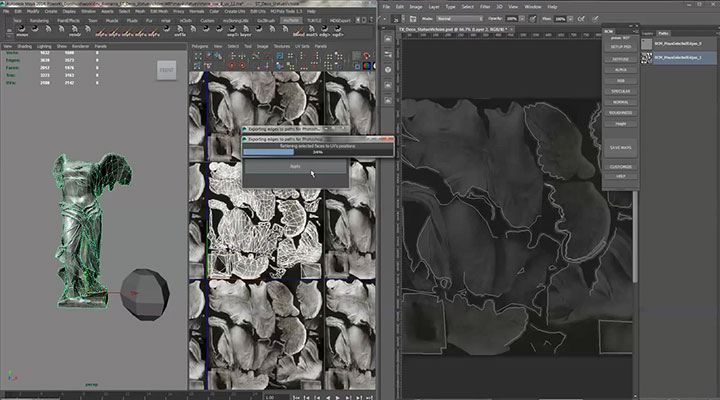Select path BCM_MayaSelectedEdges_0
This screenshot has width=720, height=400.
[678, 44]
